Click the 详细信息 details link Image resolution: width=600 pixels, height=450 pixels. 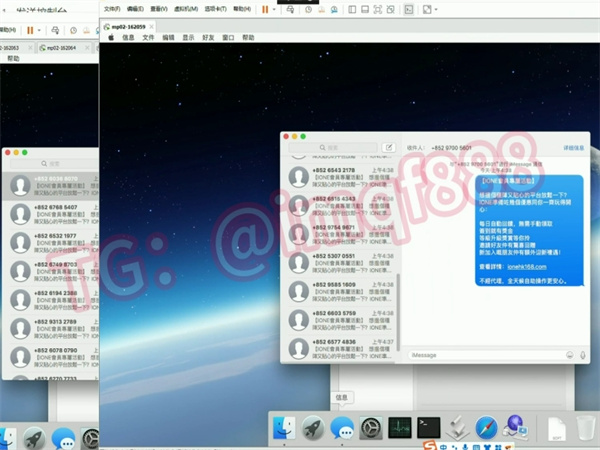(573, 147)
